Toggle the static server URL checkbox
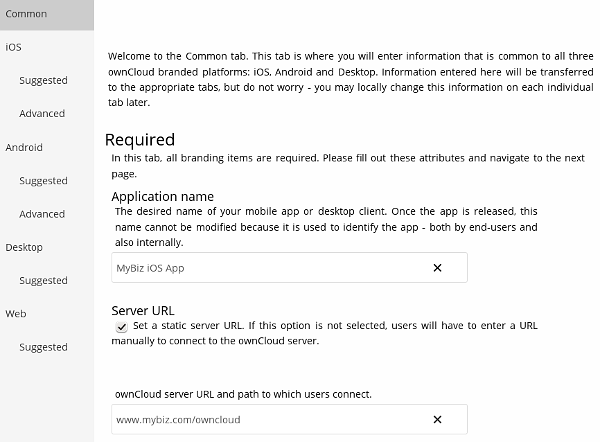Viewport: 600px width, 442px height. [121, 326]
